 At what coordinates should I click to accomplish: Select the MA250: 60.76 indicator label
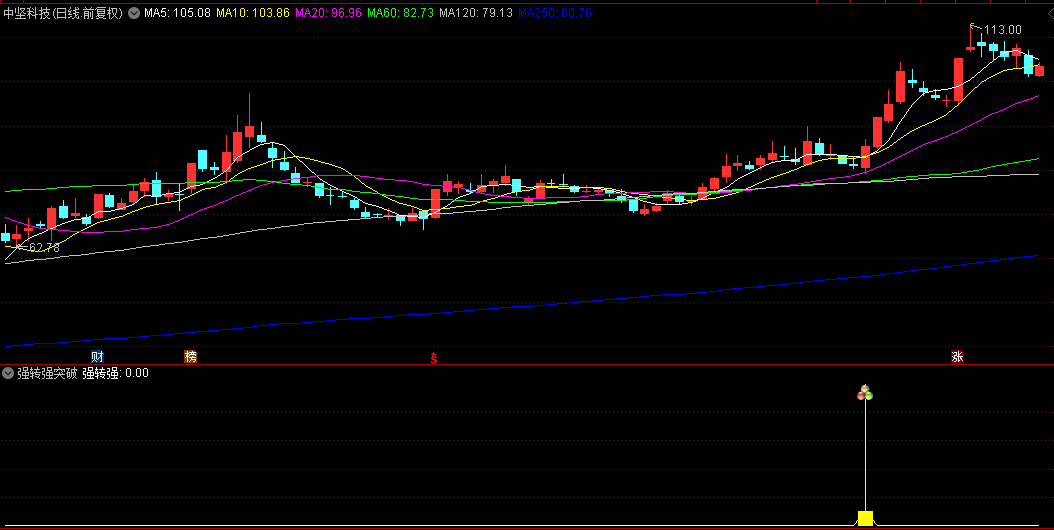coord(555,13)
